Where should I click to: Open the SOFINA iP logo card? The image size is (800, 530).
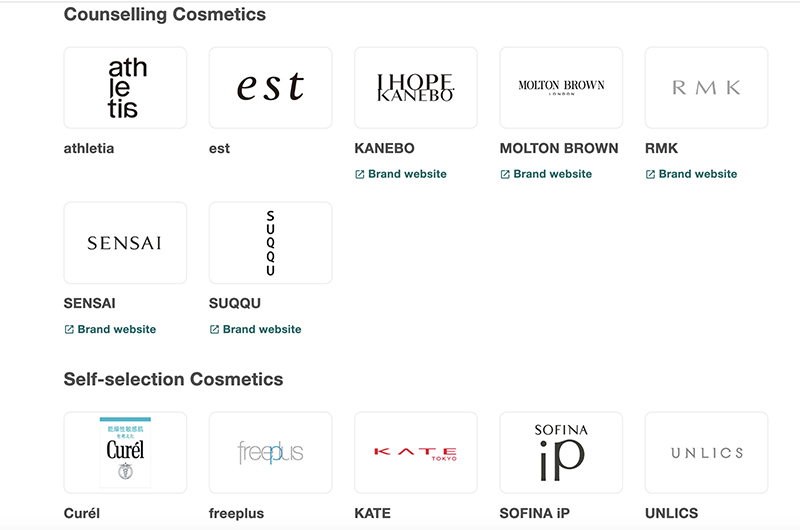pyautogui.click(x=561, y=453)
